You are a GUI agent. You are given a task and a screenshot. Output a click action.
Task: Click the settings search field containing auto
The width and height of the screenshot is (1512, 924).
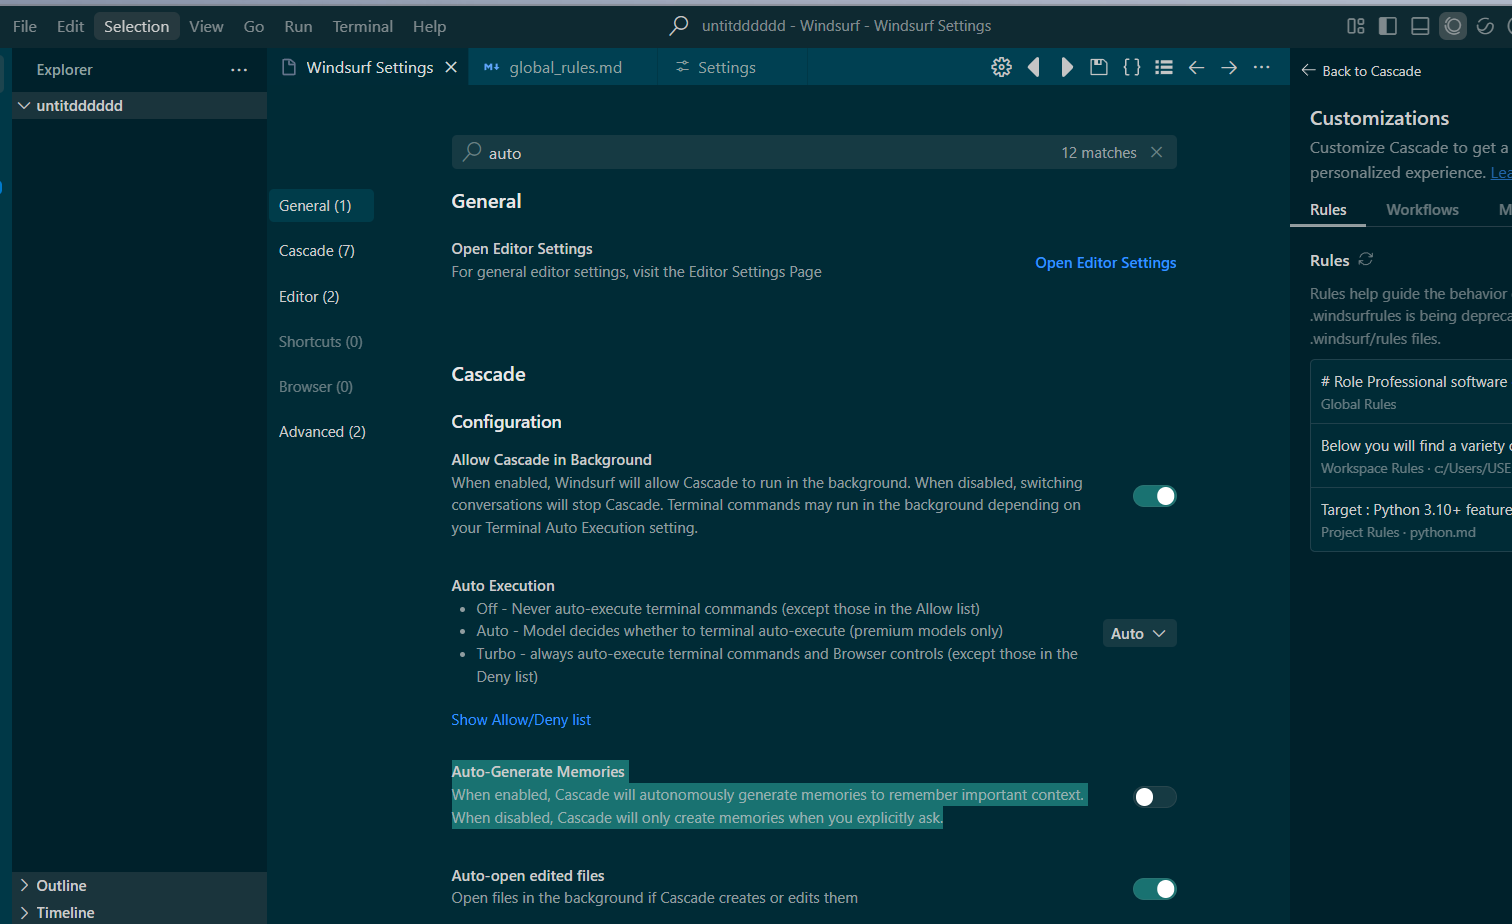pyautogui.click(x=814, y=152)
